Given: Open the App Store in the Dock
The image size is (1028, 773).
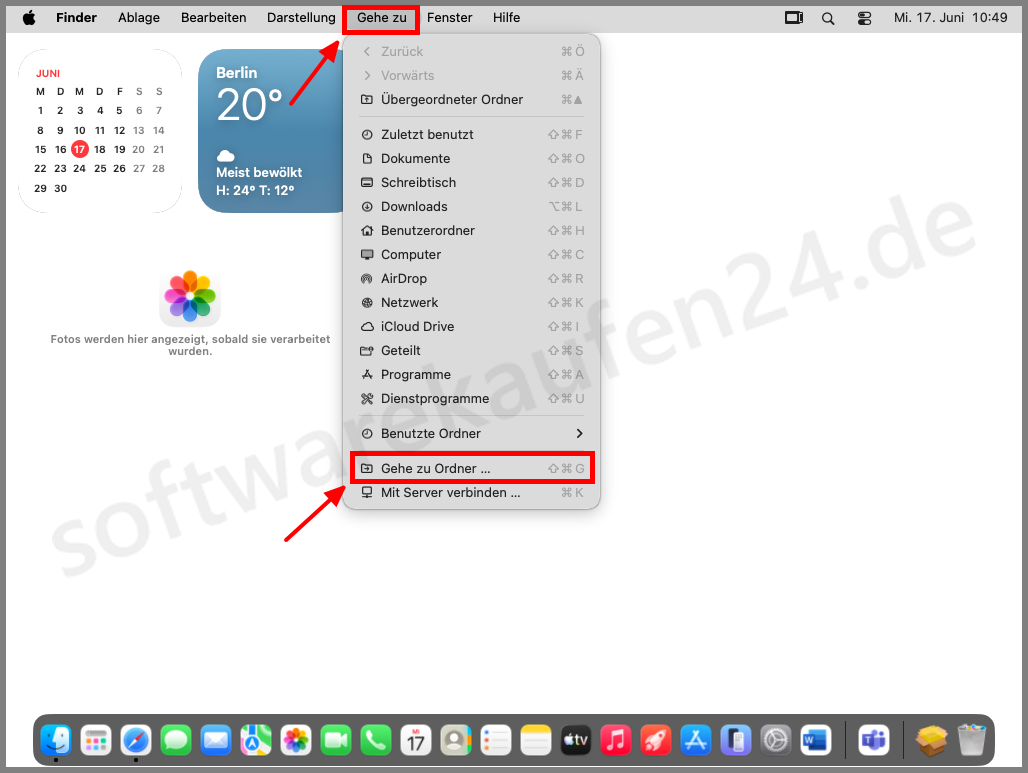Looking at the screenshot, I should pyautogui.click(x=696, y=740).
